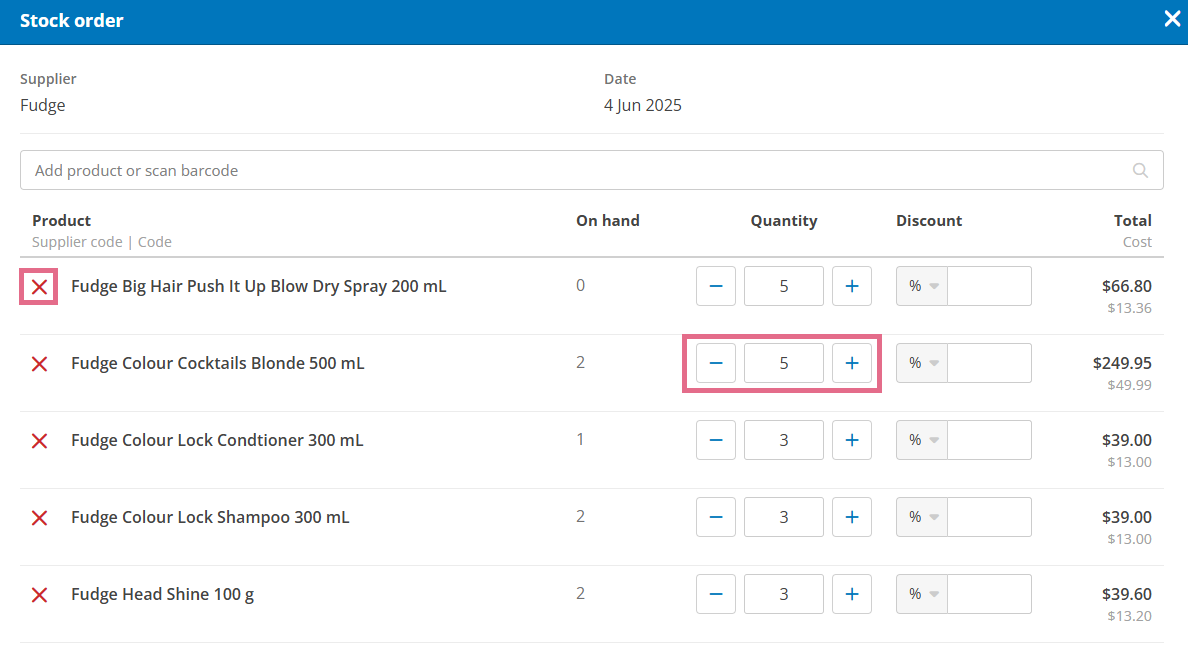The width and height of the screenshot is (1188, 645).
Task: Click the quantity field for Colour Lock Shampoo
Action: [784, 517]
